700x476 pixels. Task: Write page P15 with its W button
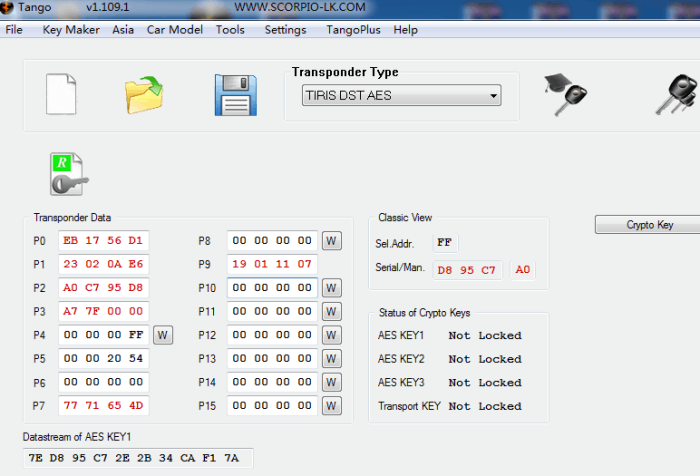point(332,406)
